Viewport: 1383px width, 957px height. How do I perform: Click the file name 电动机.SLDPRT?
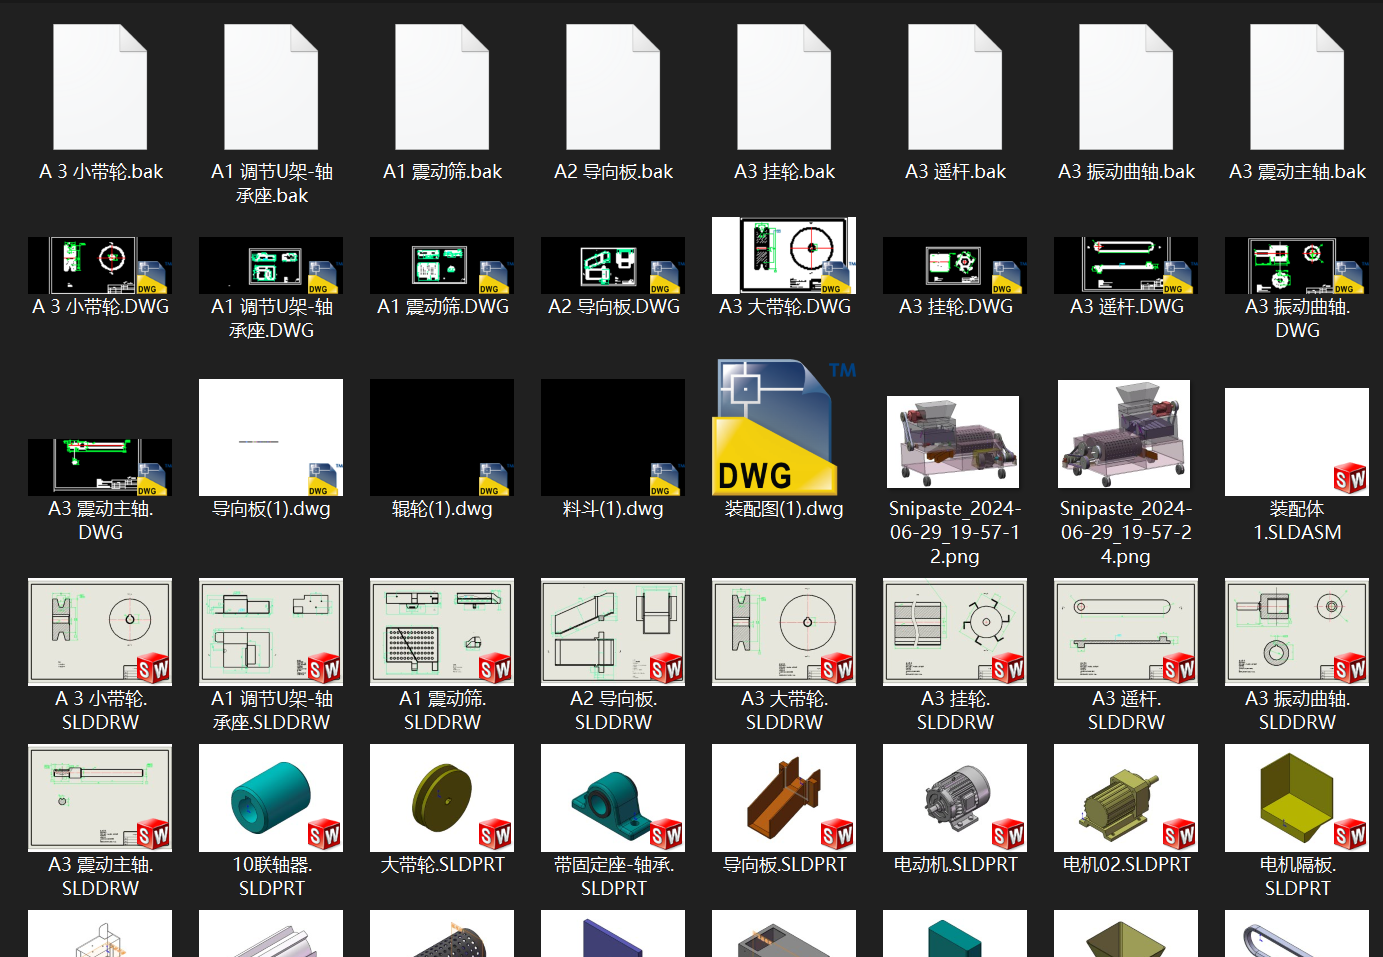pos(955,865)
